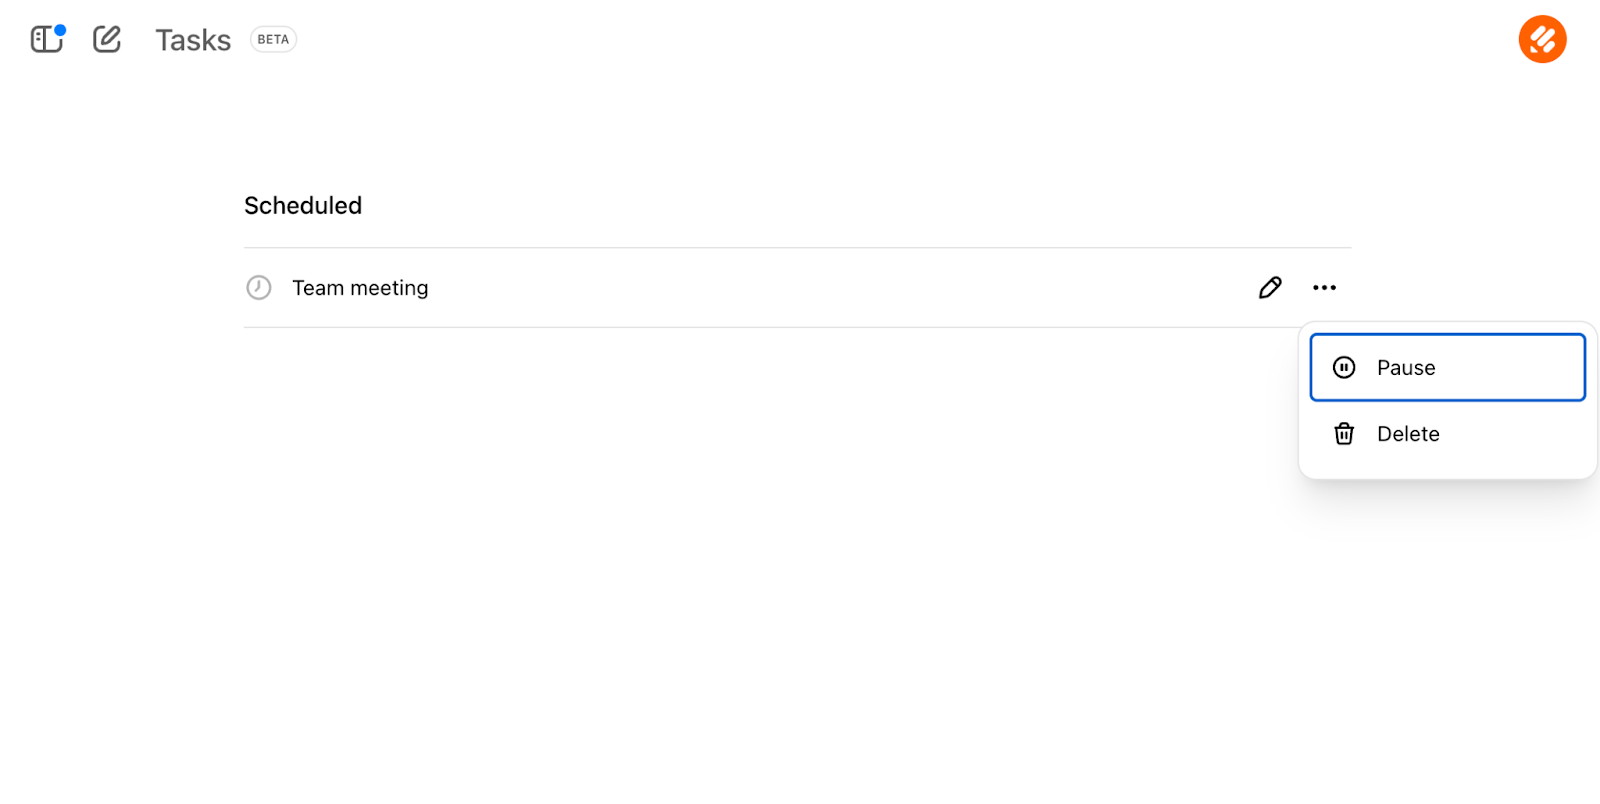The width and height of the screenshot is (1600, 804).
Task: Click the BETA badge
Action: pyautogui.click(x=273, y=40)
